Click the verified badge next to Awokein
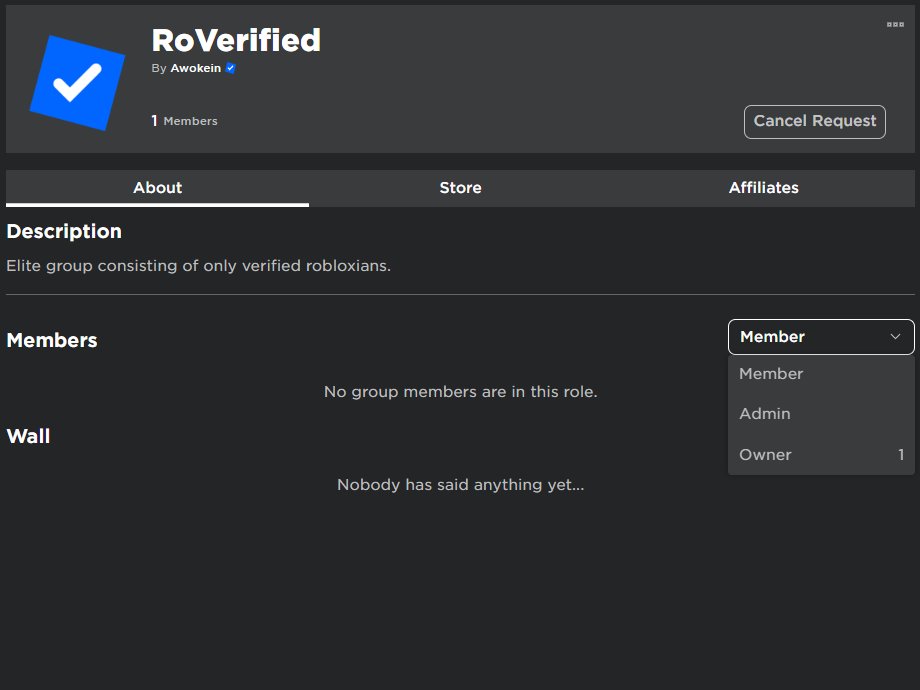This screenshot has width=920, height=690. [x=231, y=68]
